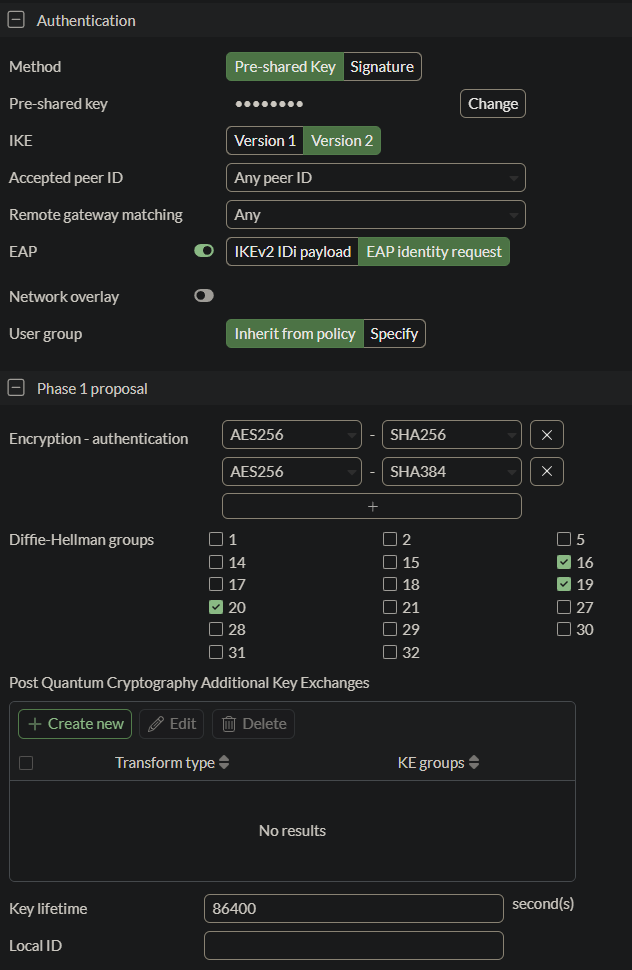The height and width of the screenshot is (970, 632).
Task: Remove the AES256-SHA256 proposal row
Action: click(x=547, y=434)
